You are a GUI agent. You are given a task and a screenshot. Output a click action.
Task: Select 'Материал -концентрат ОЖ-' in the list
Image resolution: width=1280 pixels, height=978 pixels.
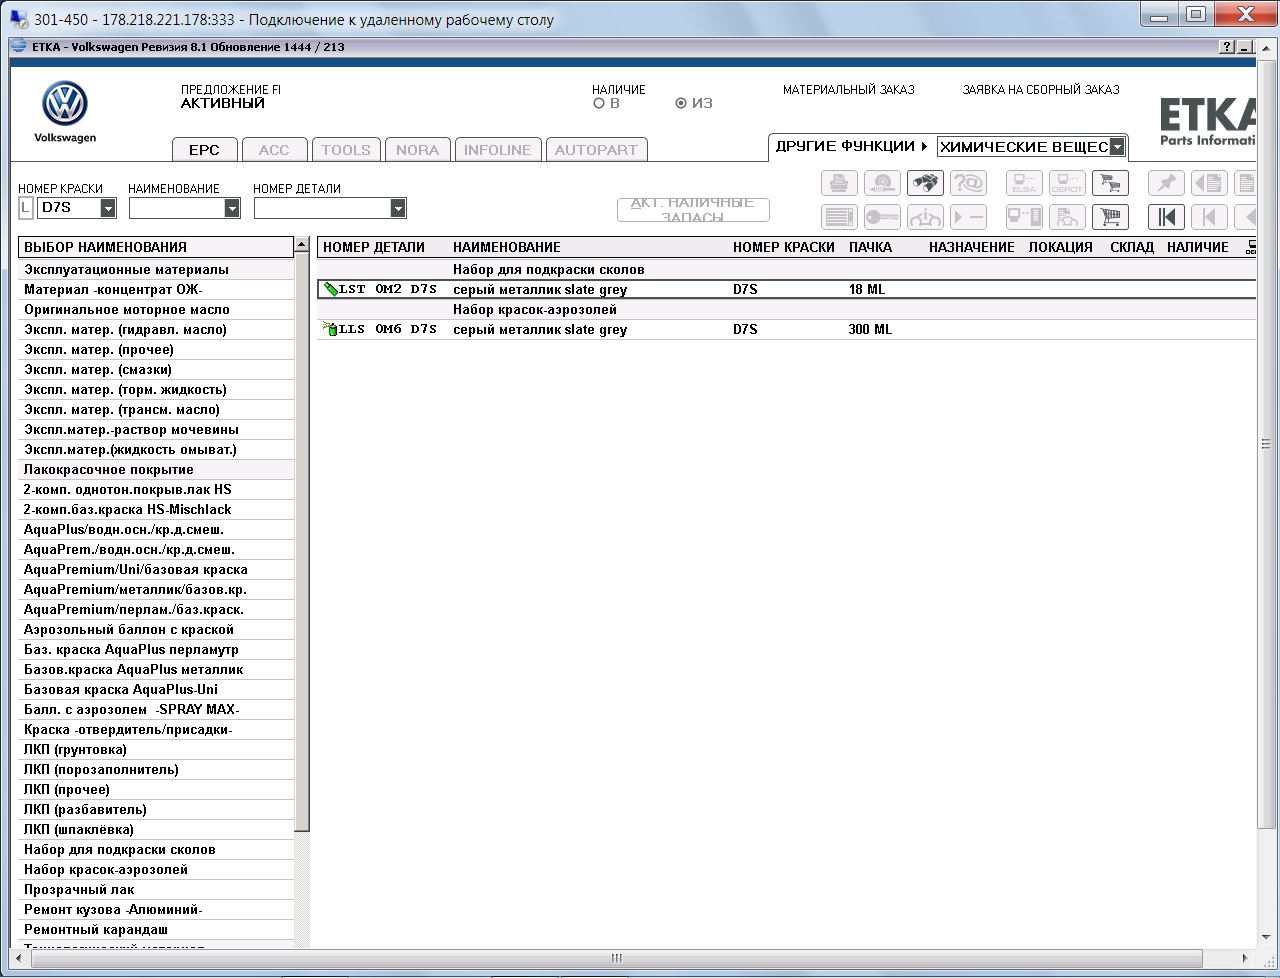coord(157,290)
